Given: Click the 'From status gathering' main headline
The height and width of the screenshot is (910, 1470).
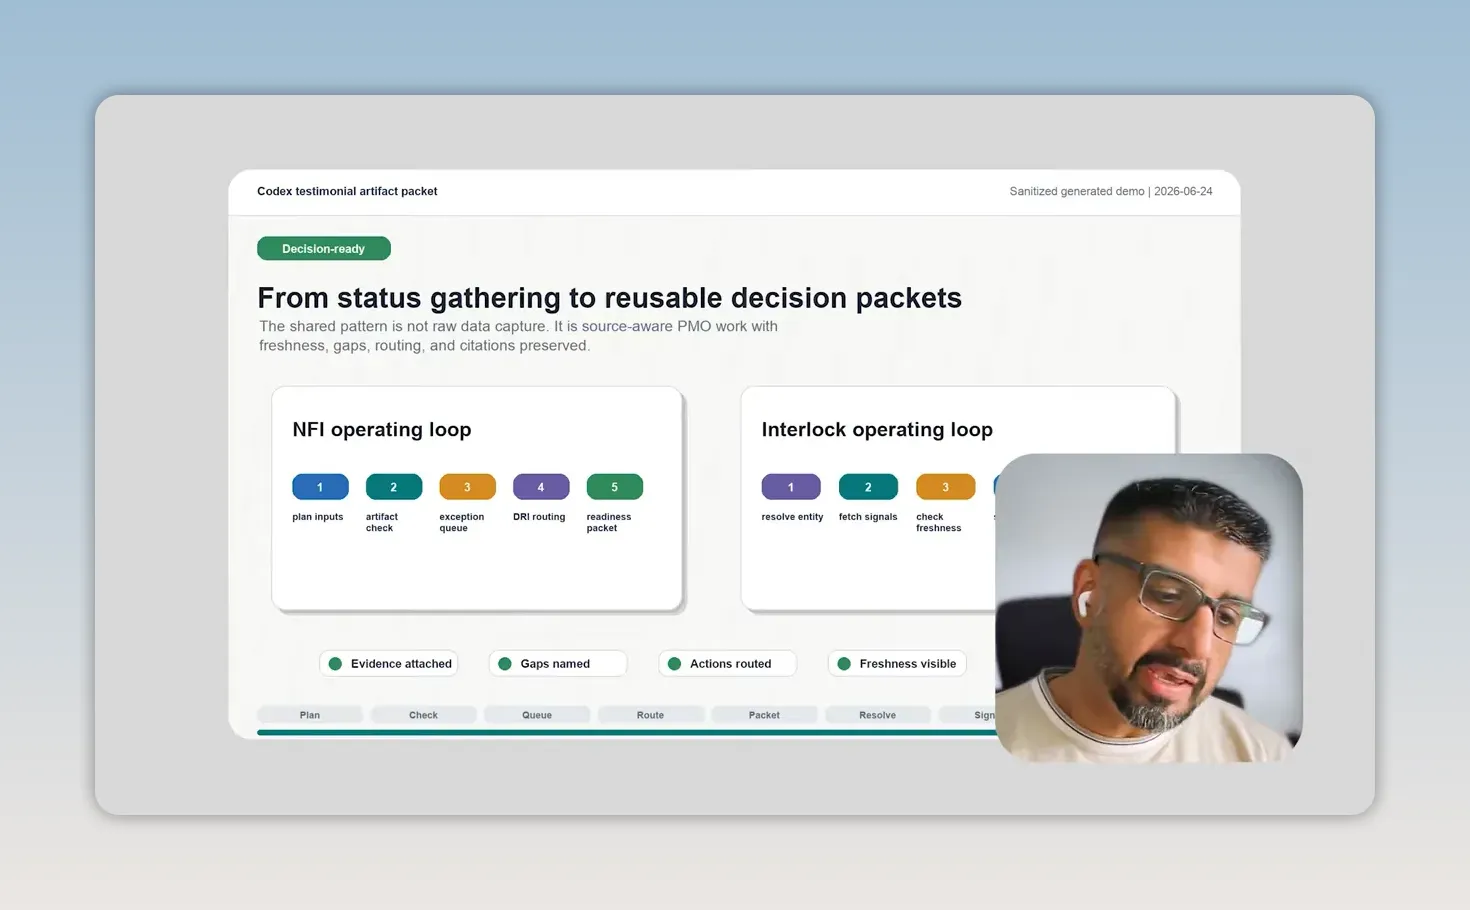Looking at the screenshot, I should click(609, 298).
